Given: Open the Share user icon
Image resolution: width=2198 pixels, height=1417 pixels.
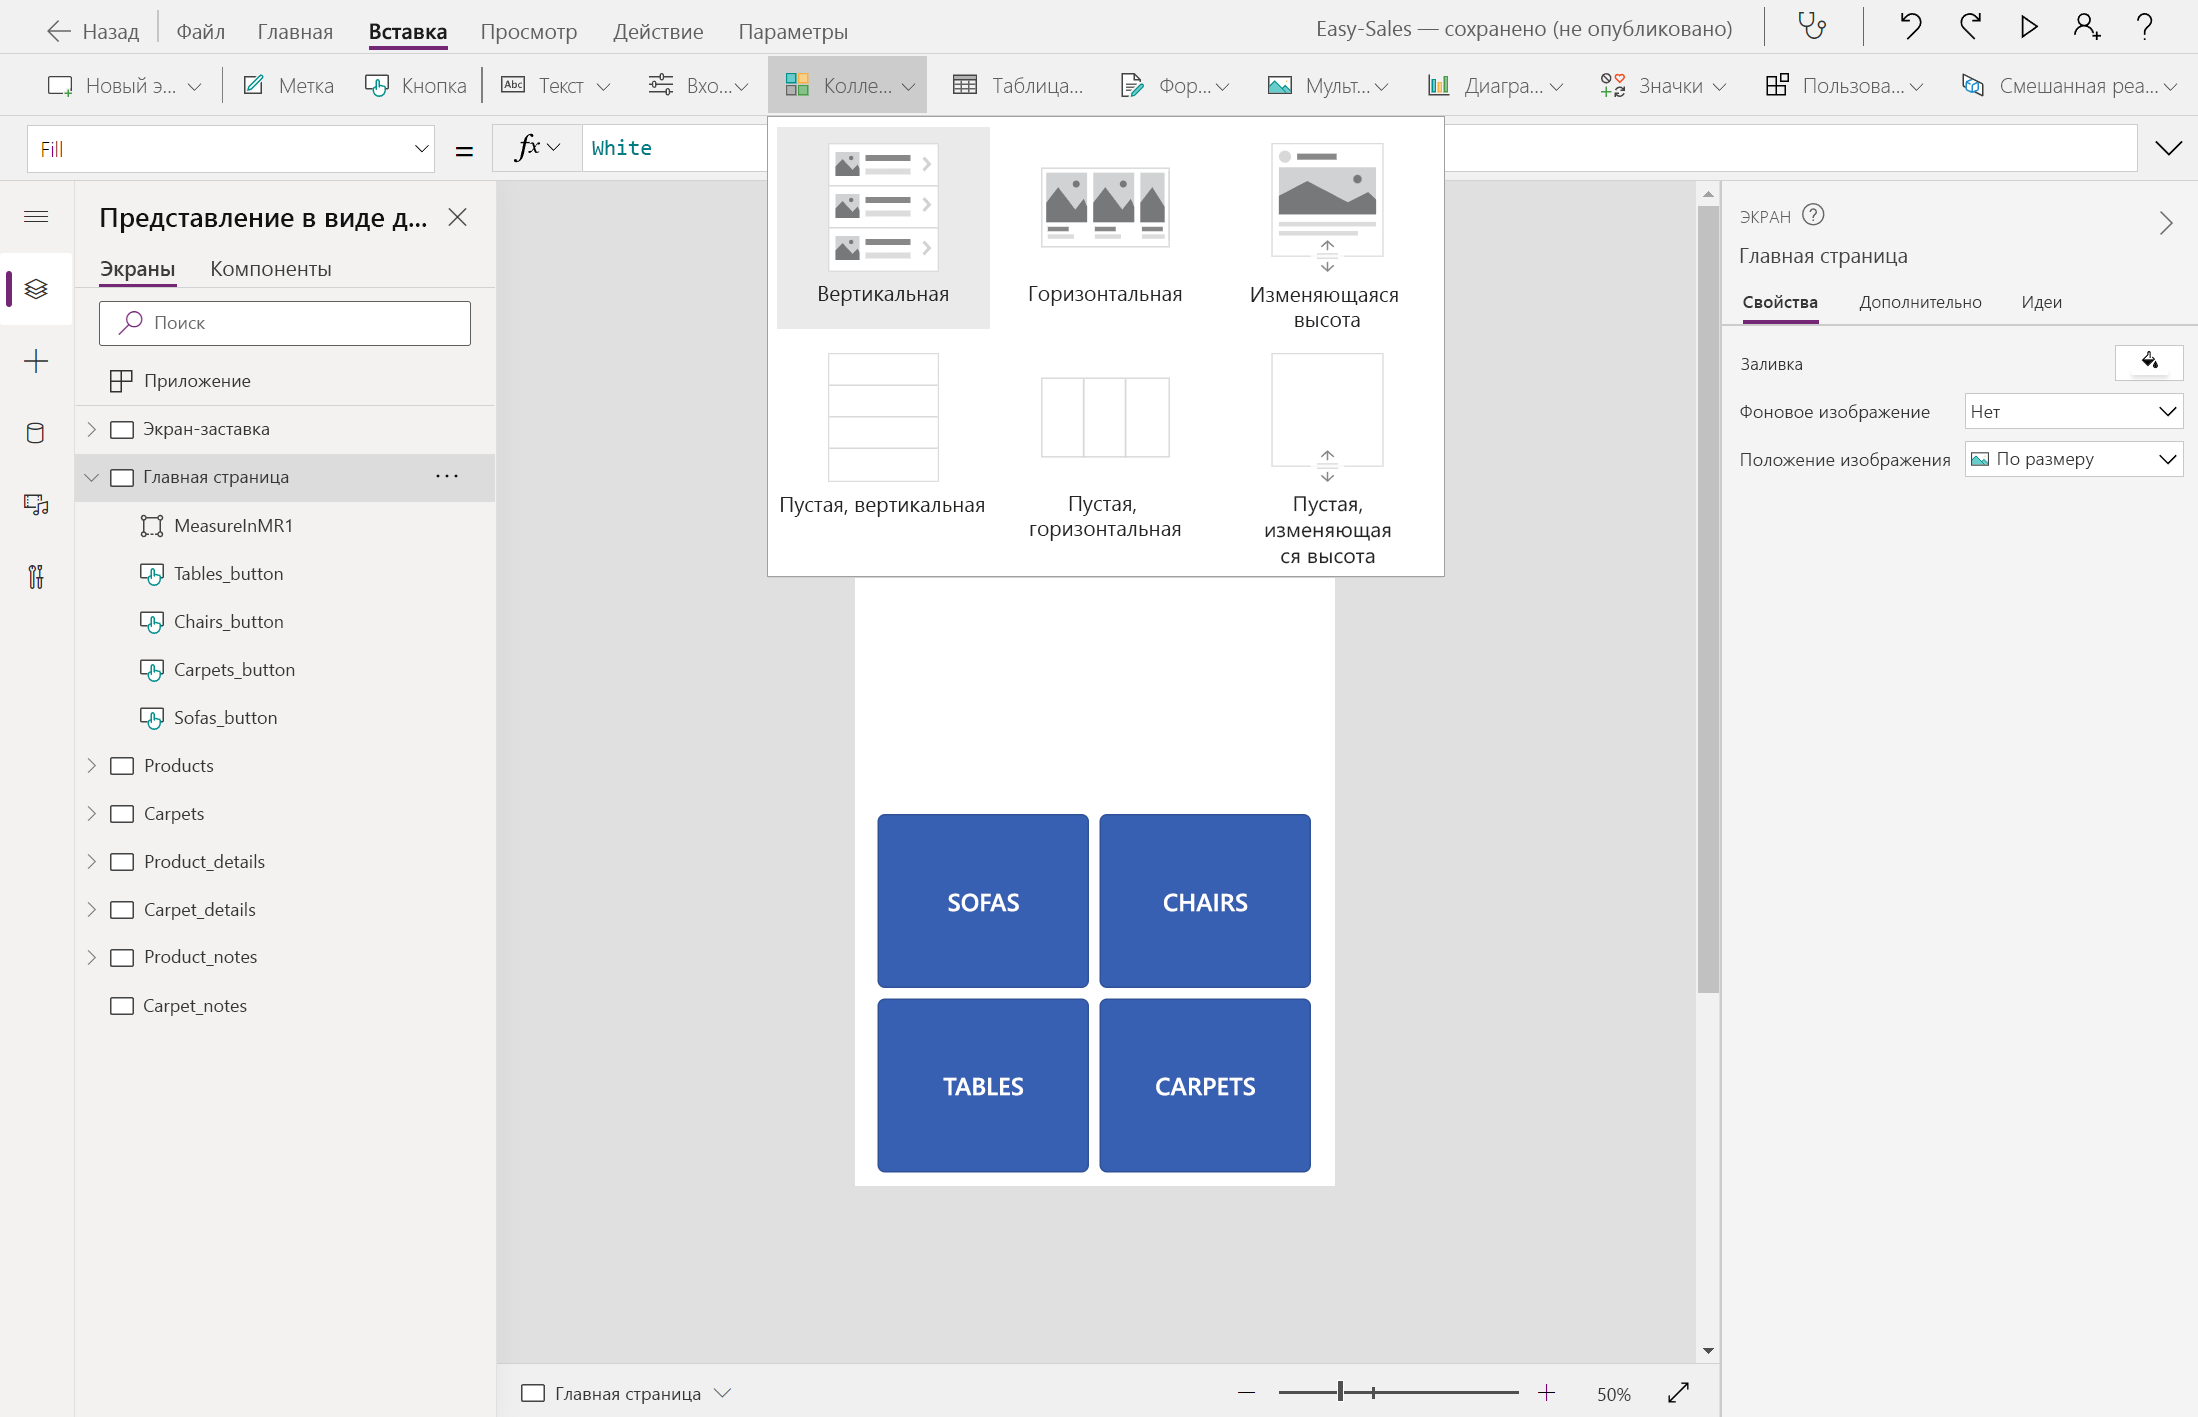Looking at the screenshot, I should coord(2086,27).
